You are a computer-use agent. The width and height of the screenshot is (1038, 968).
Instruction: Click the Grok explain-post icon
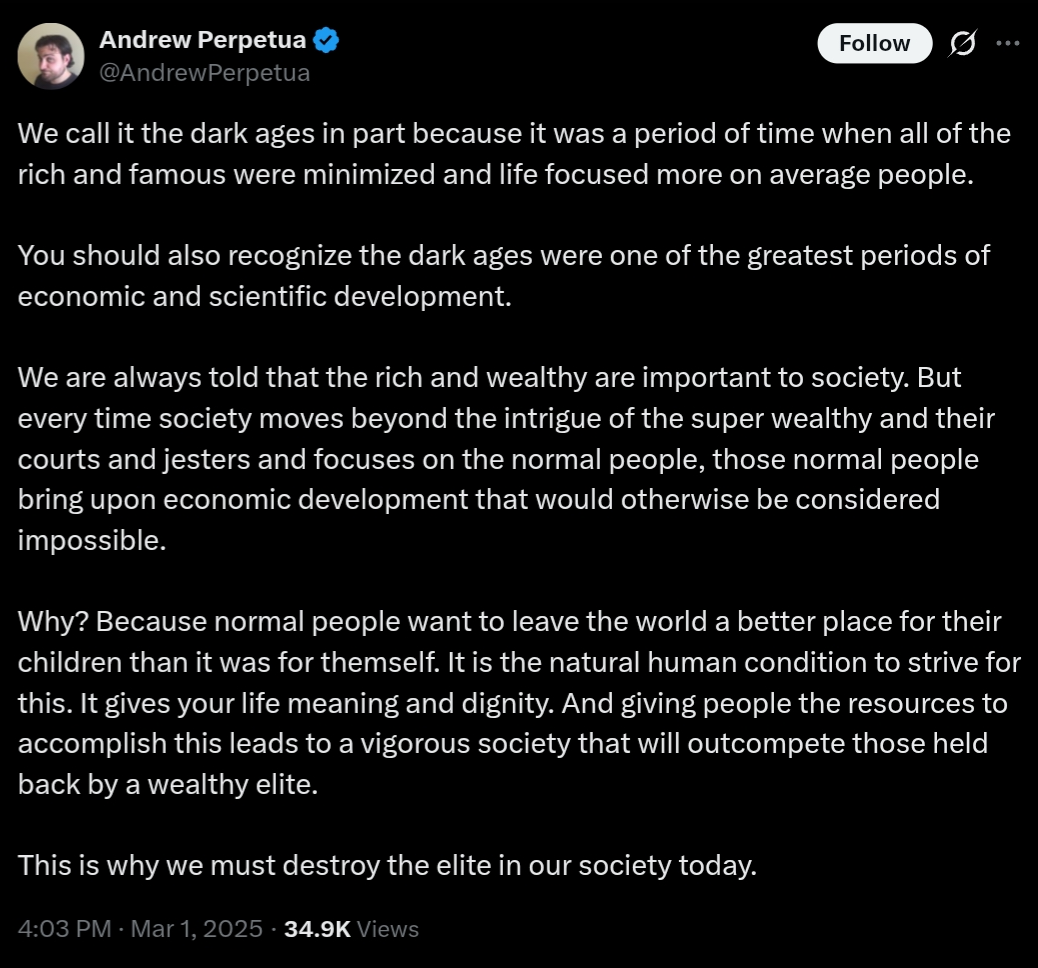coord(962,44)
